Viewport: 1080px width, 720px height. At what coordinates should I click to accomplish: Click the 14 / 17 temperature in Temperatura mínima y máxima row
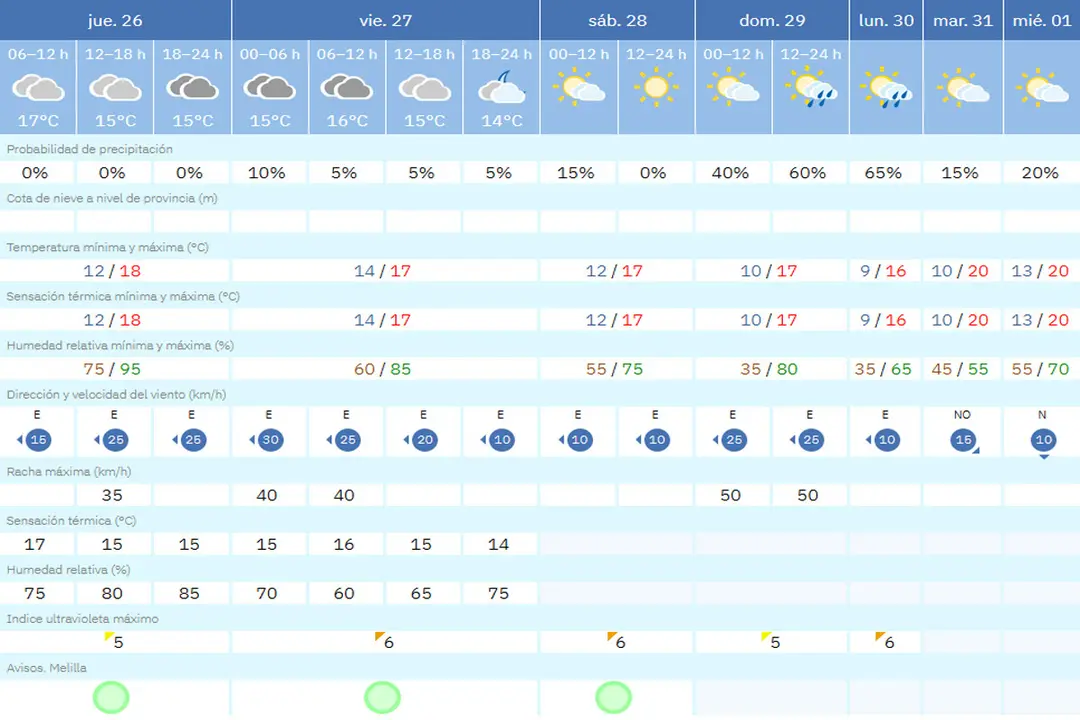(382, 271)
